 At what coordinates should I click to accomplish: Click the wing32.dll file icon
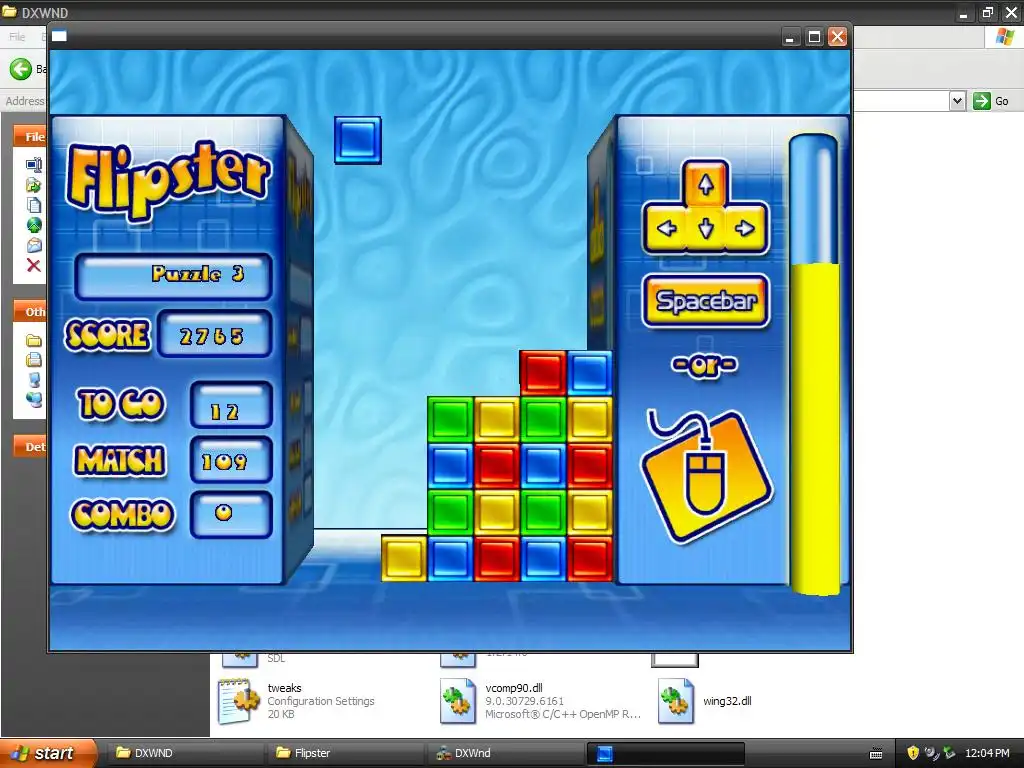point(676,701)
